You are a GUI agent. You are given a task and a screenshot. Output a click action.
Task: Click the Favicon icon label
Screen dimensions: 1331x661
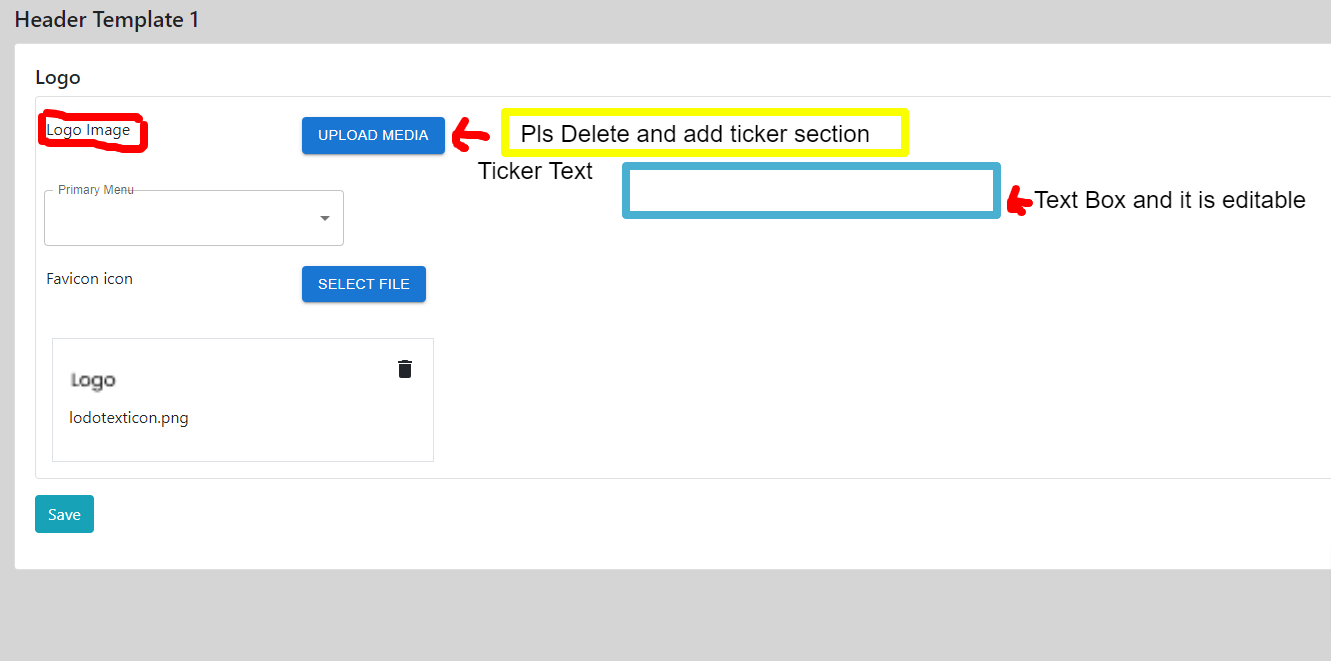(x=90, y=278)
